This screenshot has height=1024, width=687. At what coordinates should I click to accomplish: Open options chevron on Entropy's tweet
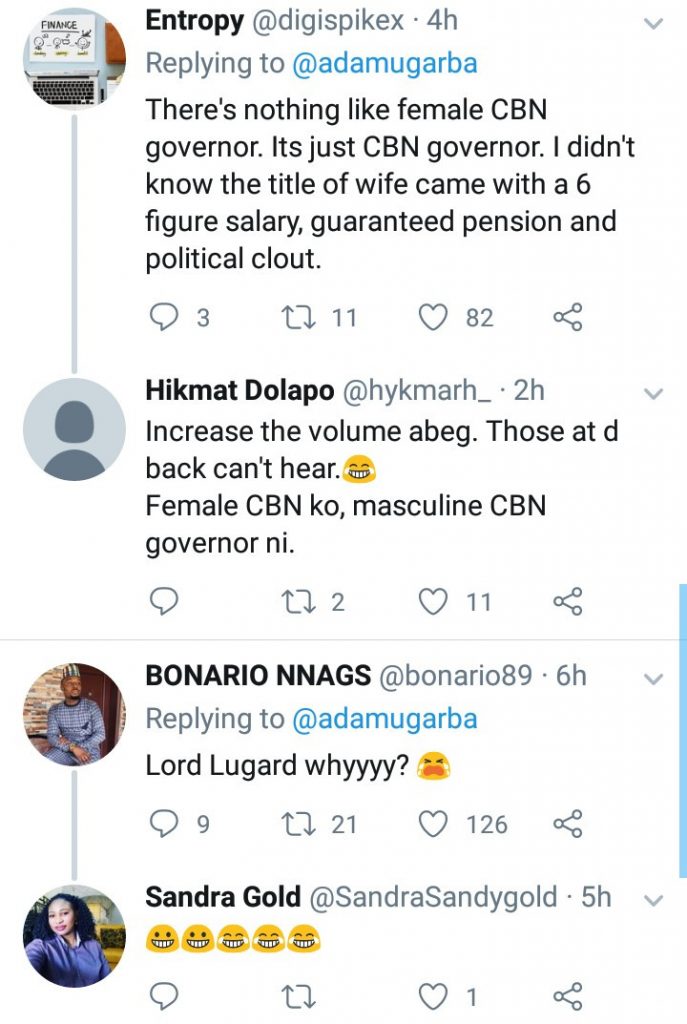point(652,22)
